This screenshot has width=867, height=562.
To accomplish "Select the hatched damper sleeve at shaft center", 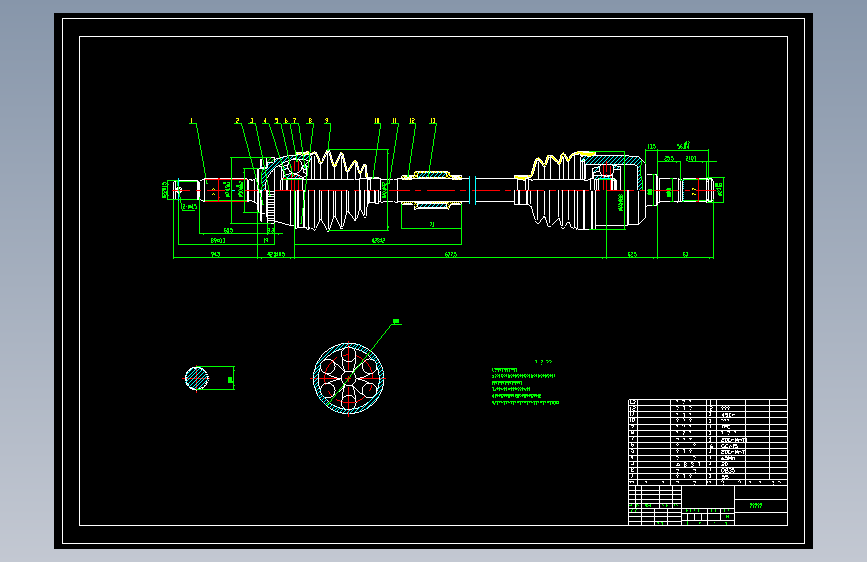I will (x=432, y=190).
